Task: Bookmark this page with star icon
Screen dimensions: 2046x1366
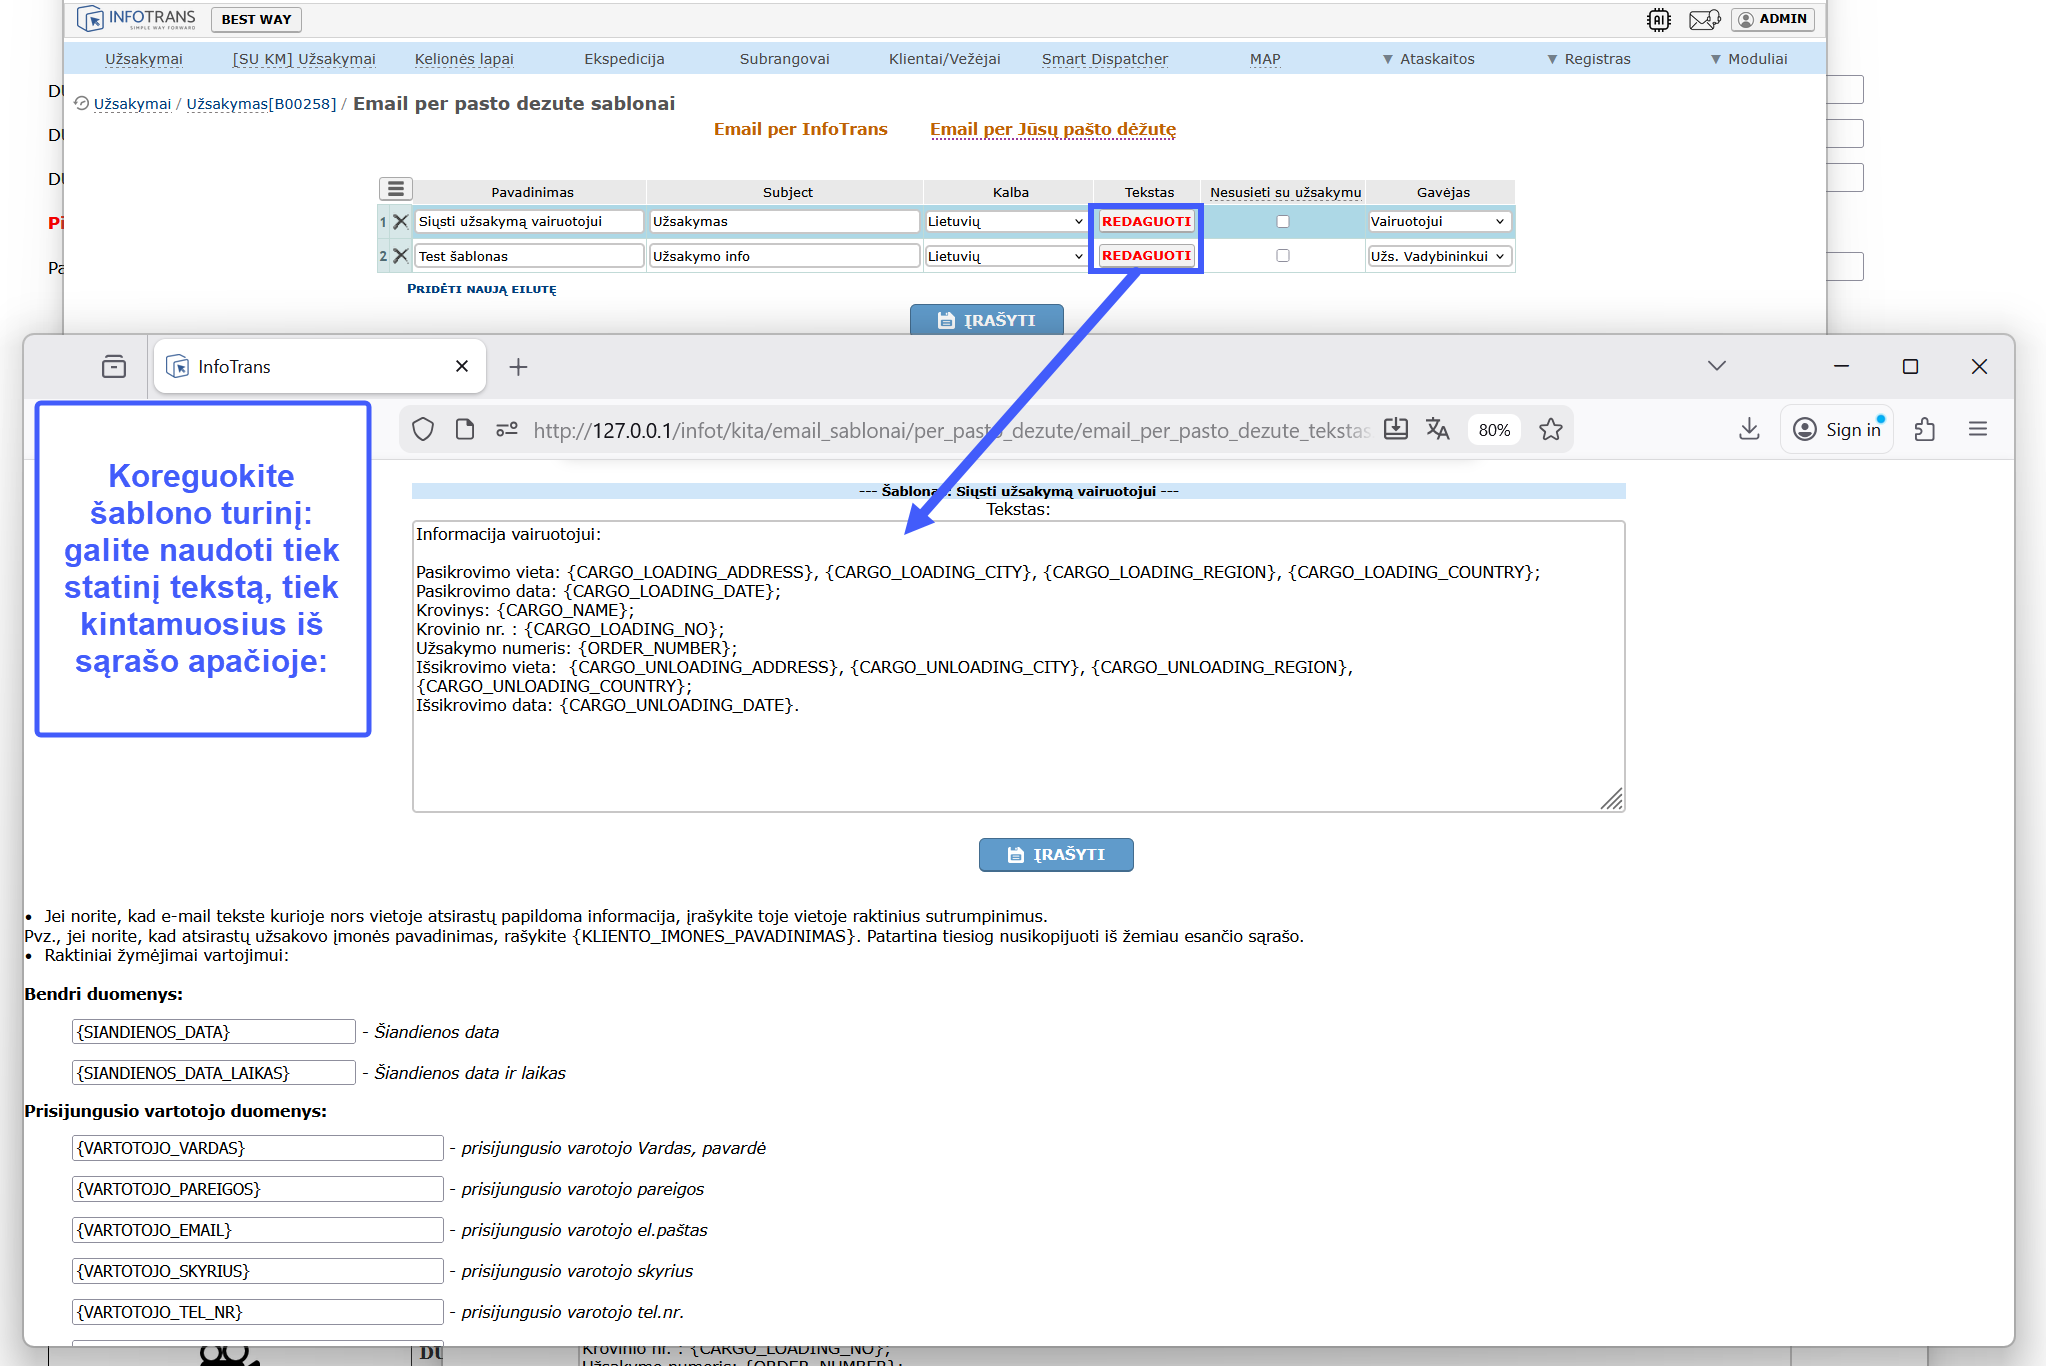Action: click(x=1551, y=429)
